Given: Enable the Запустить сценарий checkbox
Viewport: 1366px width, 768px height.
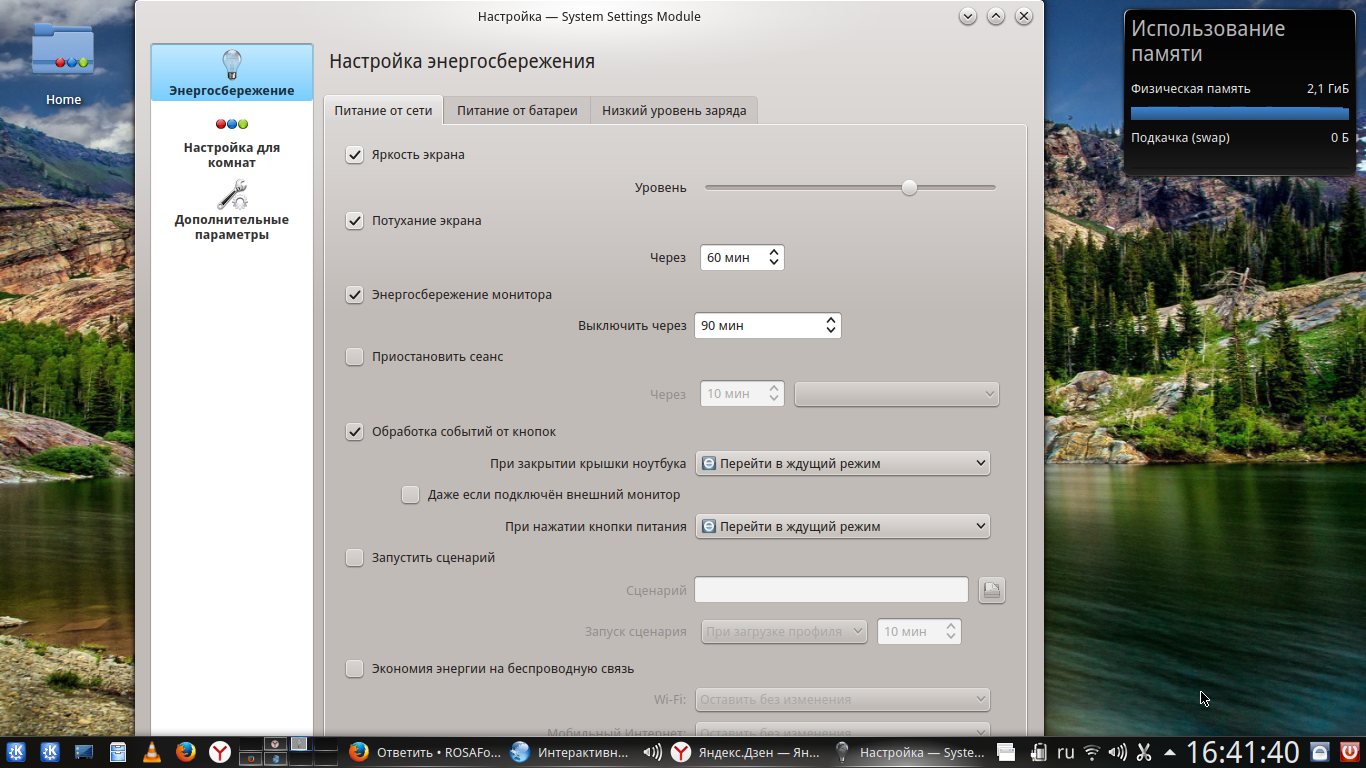Looking at the screenshot, I should 354,558.
